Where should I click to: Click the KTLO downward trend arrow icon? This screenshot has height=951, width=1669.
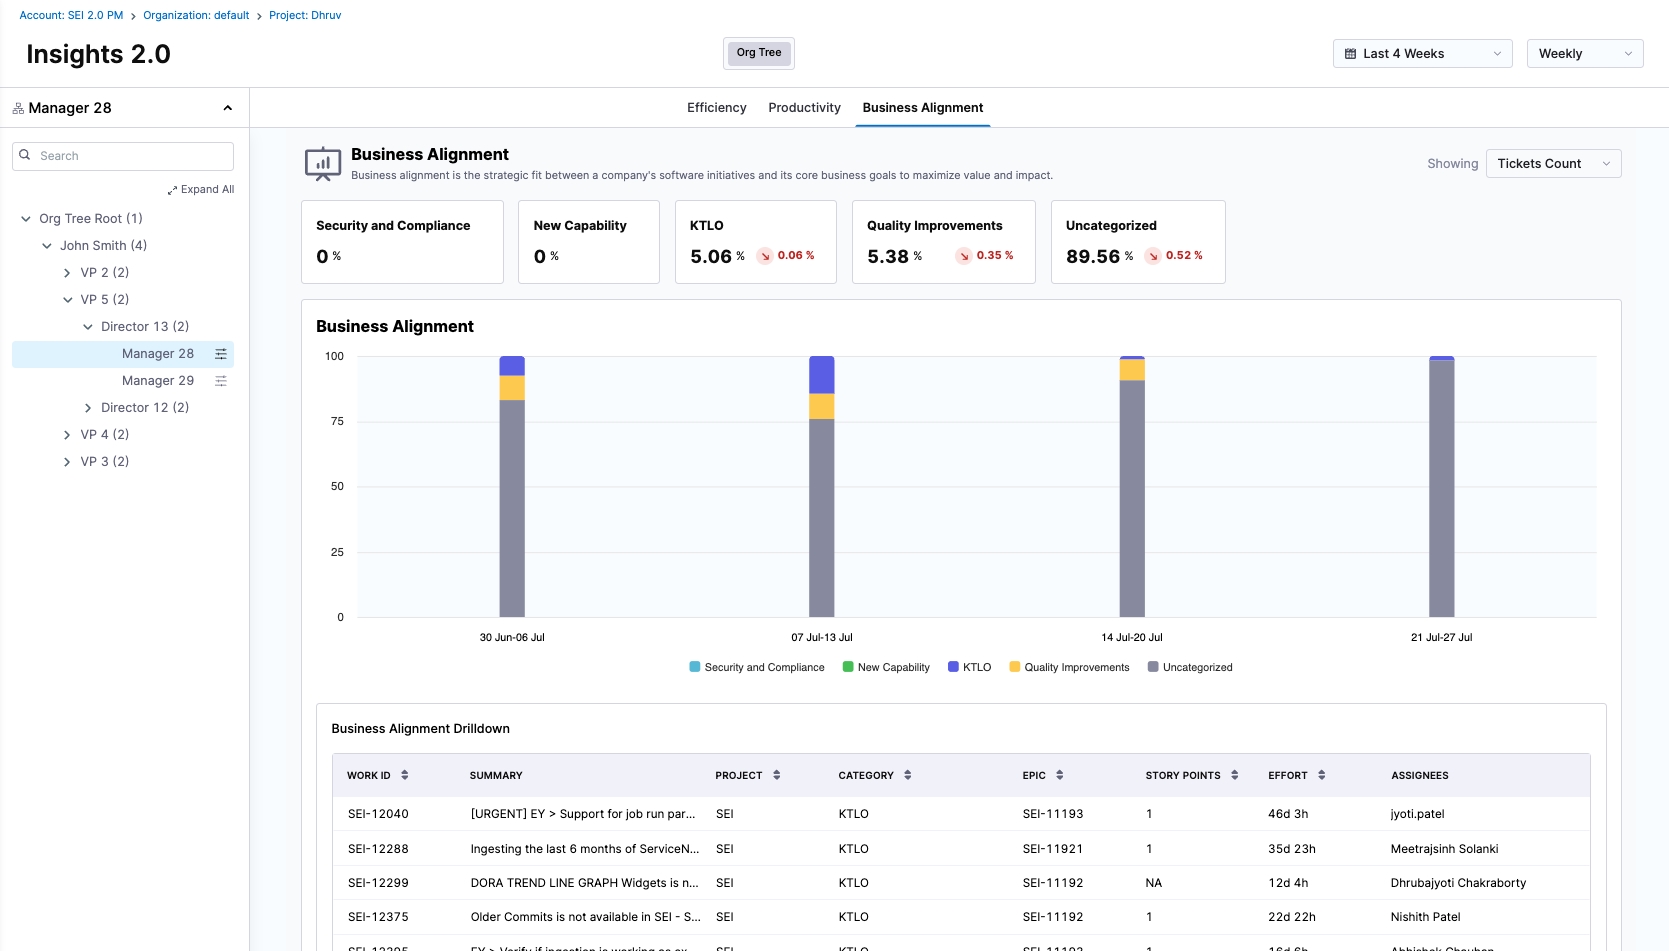coord(765,256)
